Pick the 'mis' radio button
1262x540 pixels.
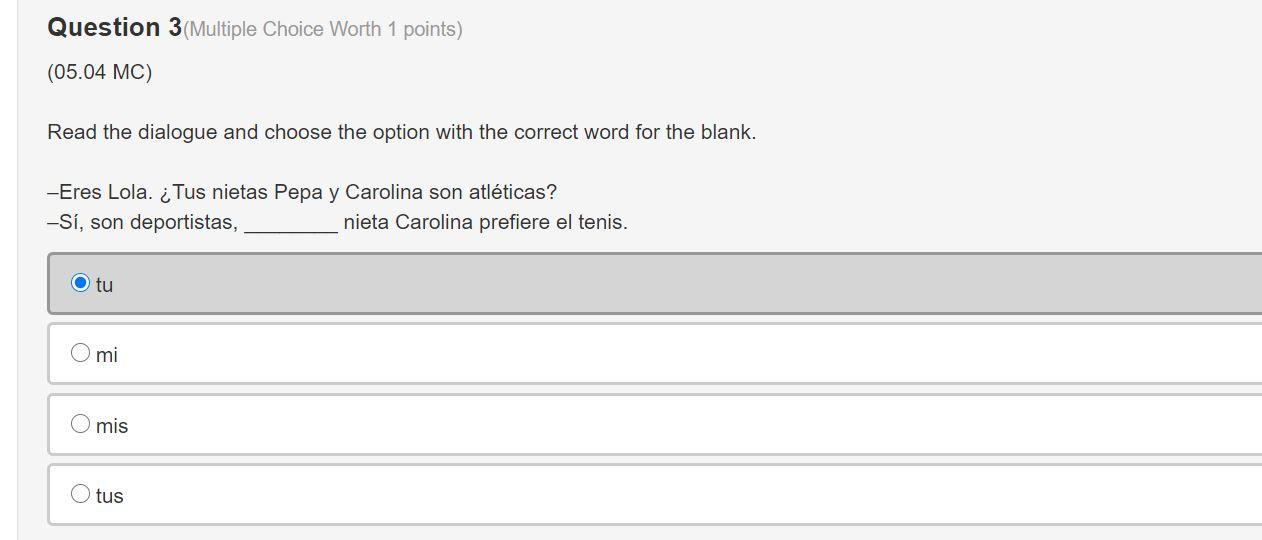coord(81,423)
